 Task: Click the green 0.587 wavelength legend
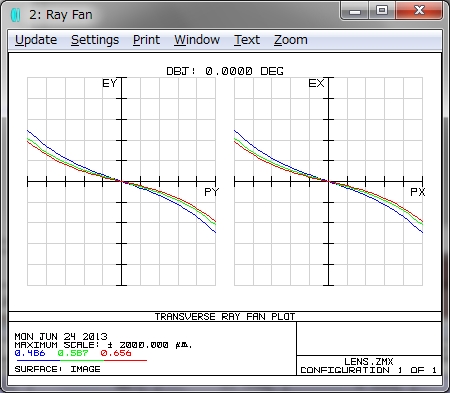[x=73, y=353]
